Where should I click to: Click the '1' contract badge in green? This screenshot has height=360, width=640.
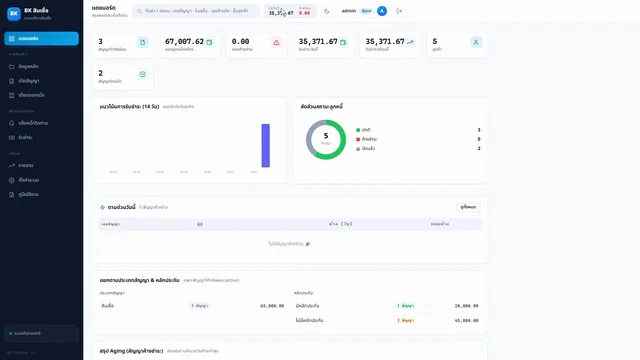click(x=405, y=306)
